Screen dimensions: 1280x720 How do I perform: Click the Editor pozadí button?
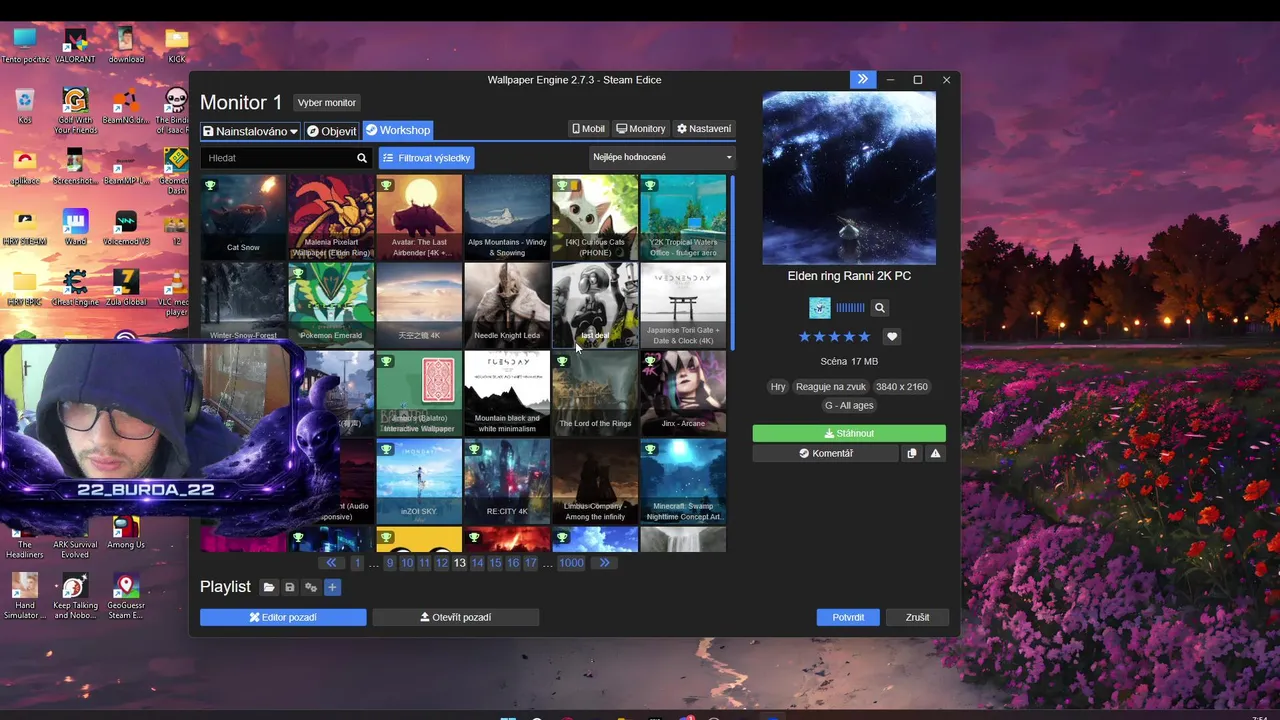(283, 618)
